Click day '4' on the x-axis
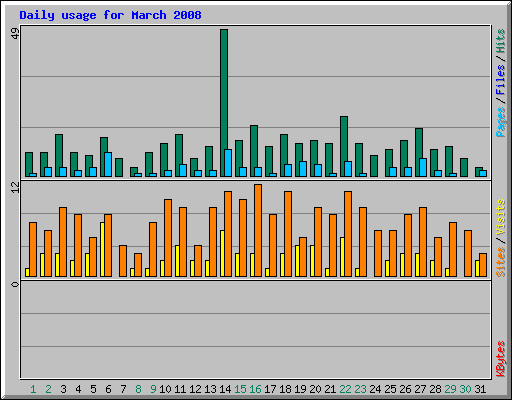 (x=78, y=389)
